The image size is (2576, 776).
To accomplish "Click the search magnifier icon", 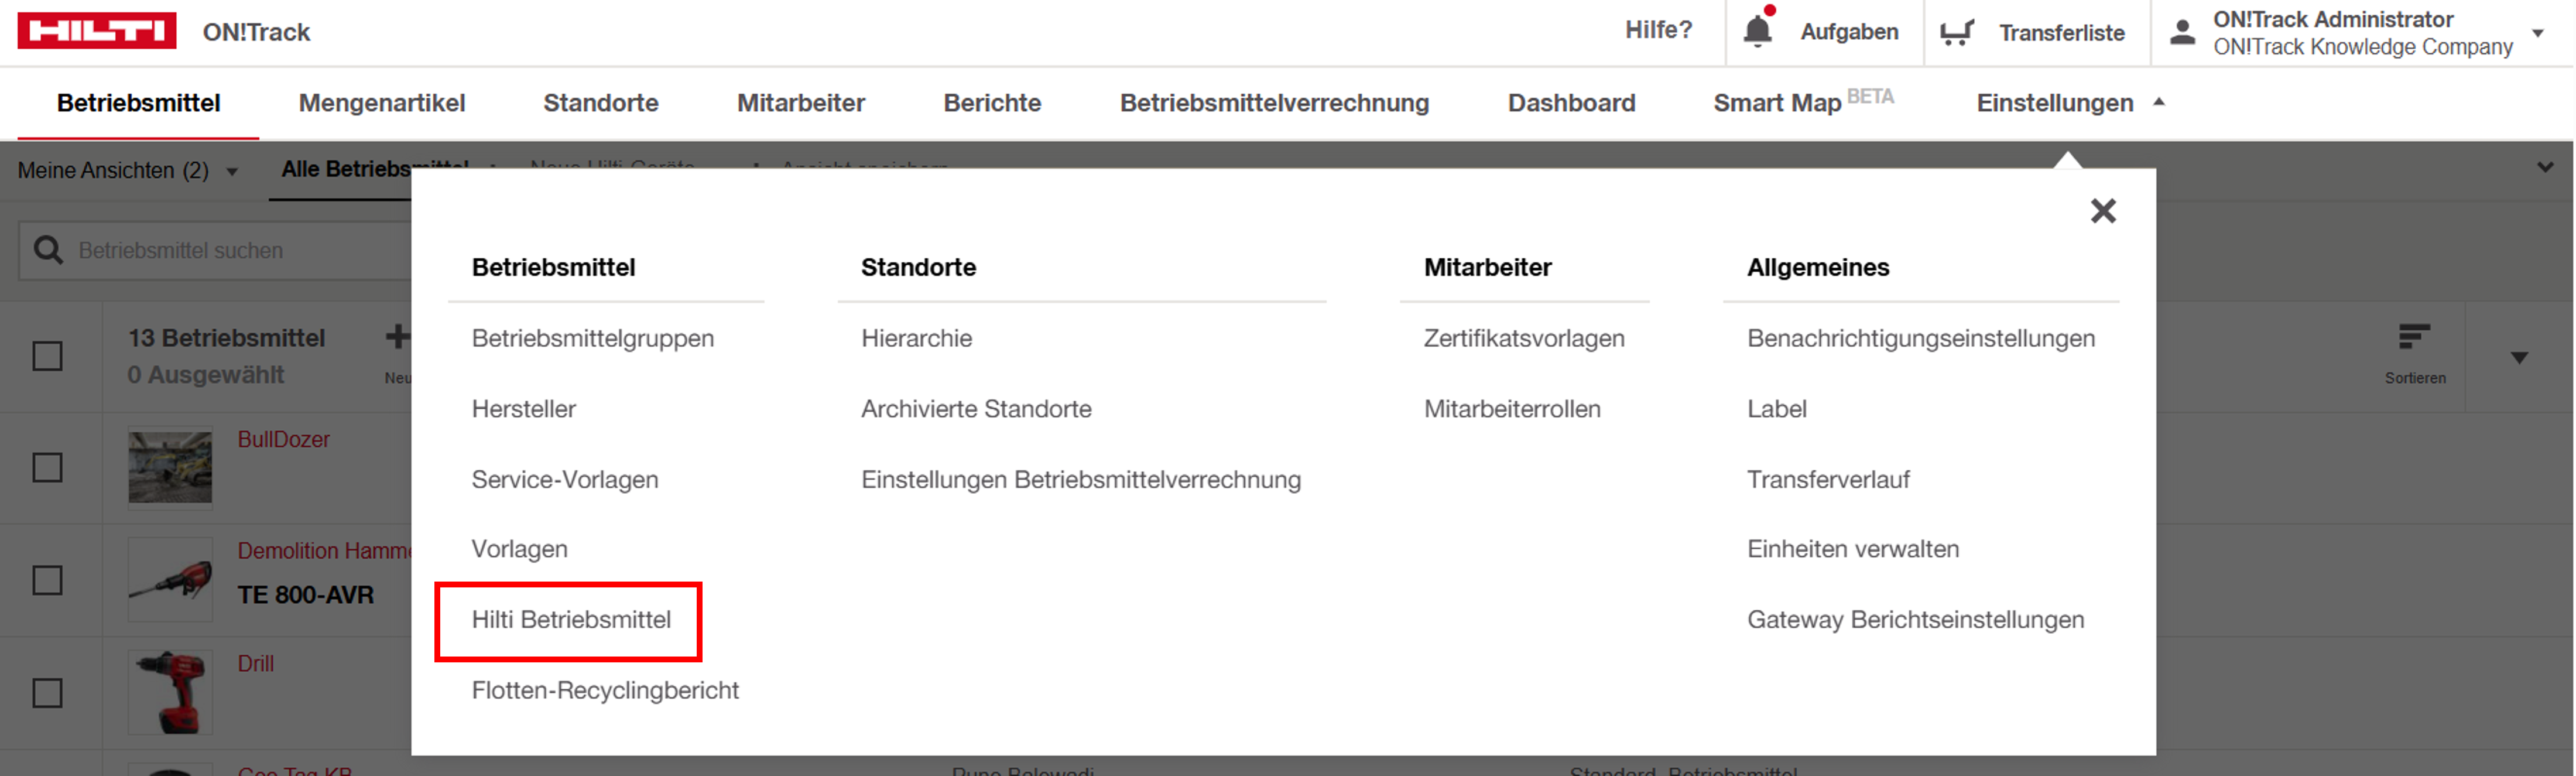I will click(x=48, y=250).
